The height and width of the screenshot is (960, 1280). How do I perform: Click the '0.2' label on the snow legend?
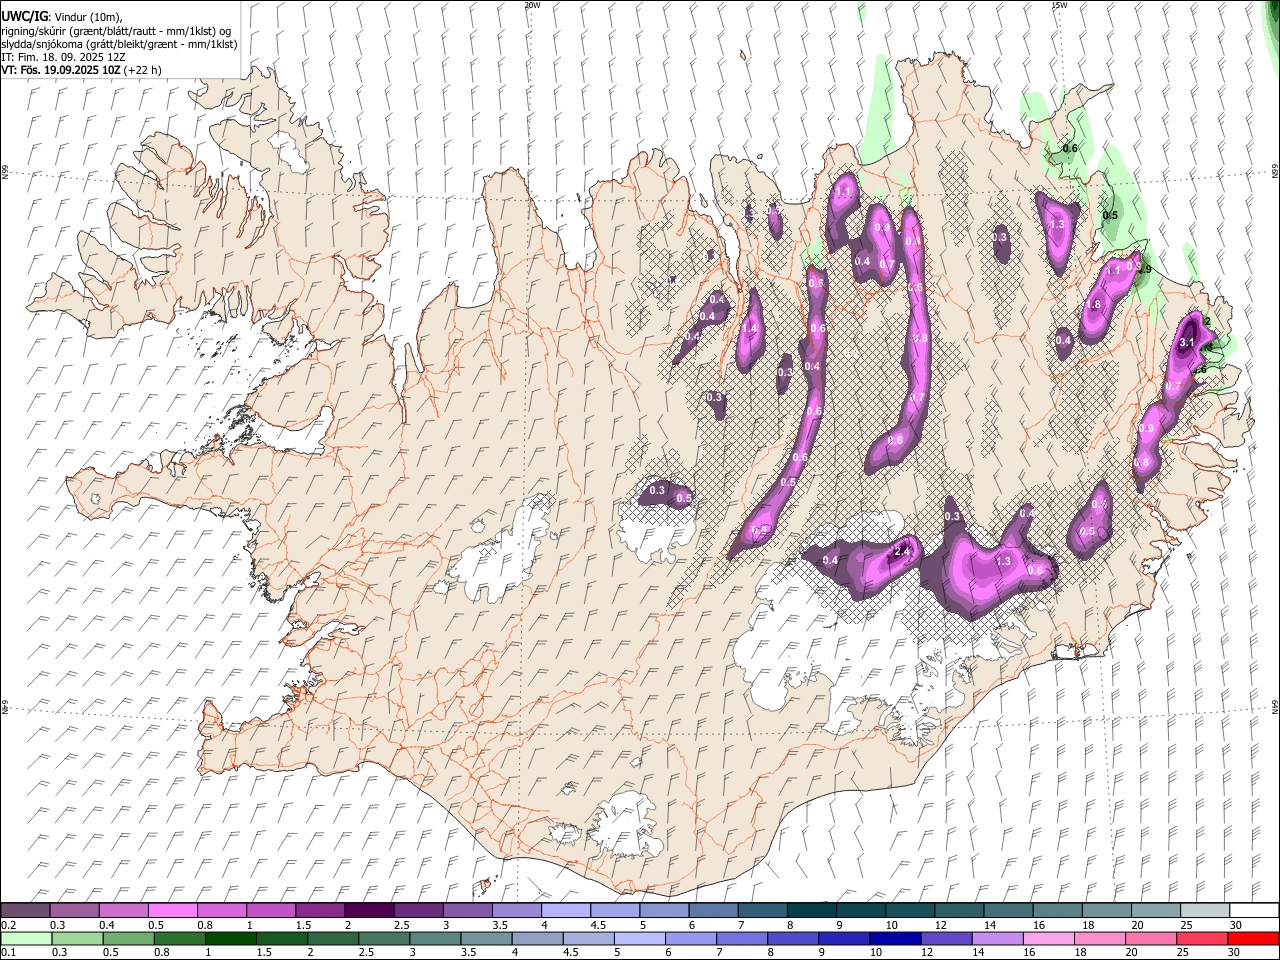[9, 925]
